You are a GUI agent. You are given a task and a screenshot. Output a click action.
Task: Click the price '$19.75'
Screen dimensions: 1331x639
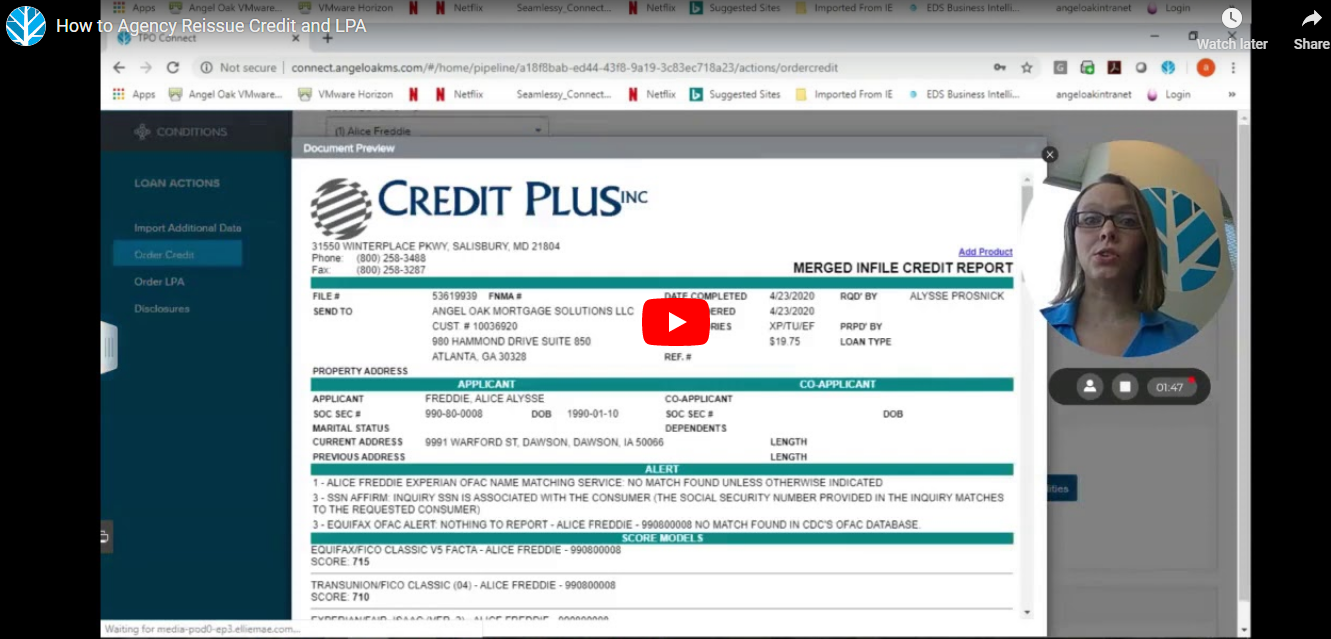tap(785, 342)
